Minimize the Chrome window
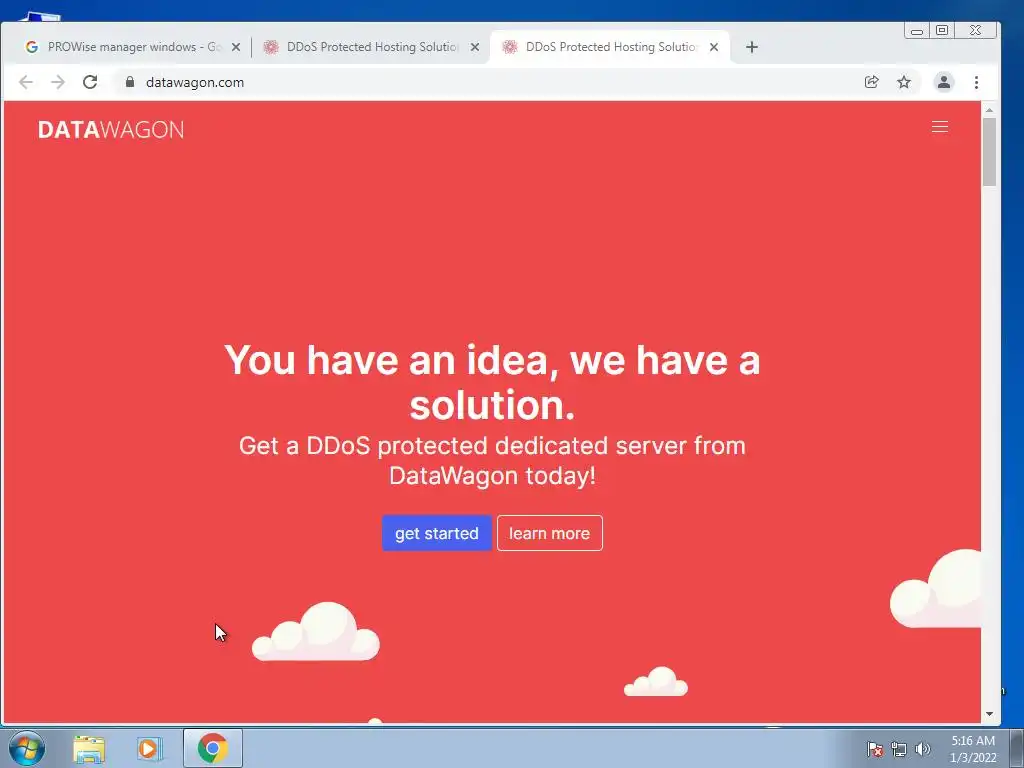Image resolution: width=1024 pixels, height=768 pixels. point(917,31)
